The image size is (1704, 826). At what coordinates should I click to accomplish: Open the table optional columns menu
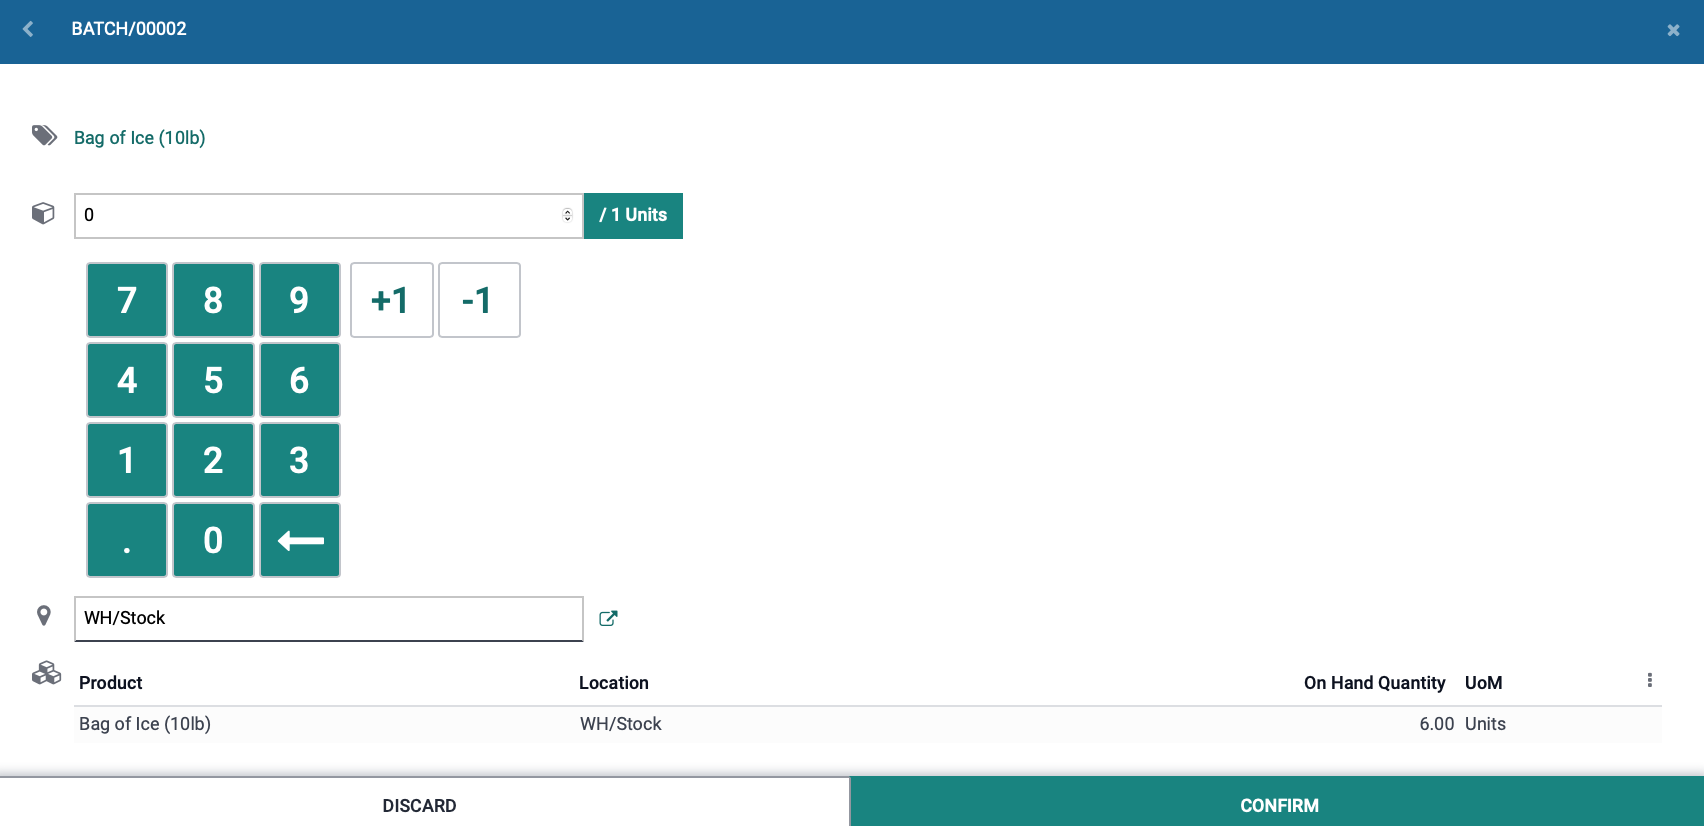click(1649, 680)
